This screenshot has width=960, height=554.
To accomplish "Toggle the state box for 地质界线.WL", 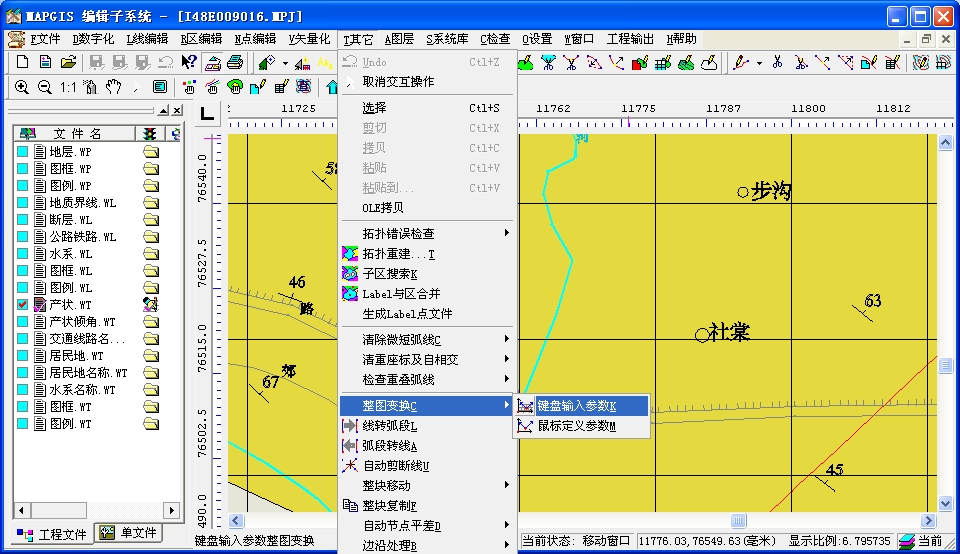I will tap(23, 203).
